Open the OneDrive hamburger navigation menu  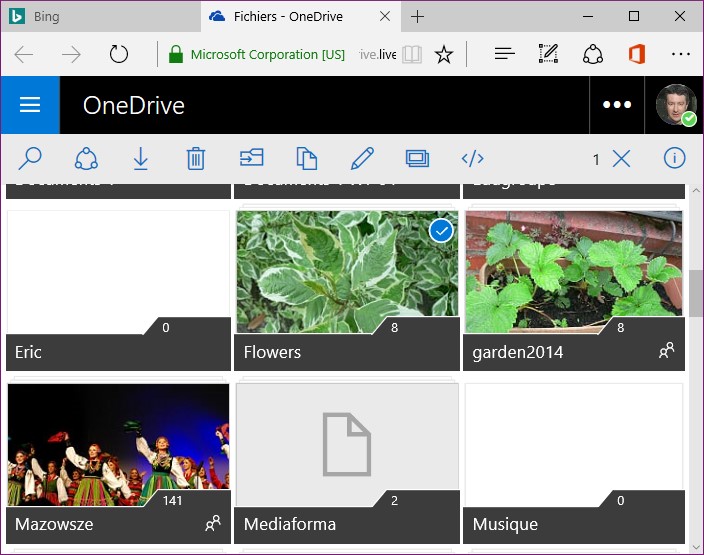(x=30, y=105)
